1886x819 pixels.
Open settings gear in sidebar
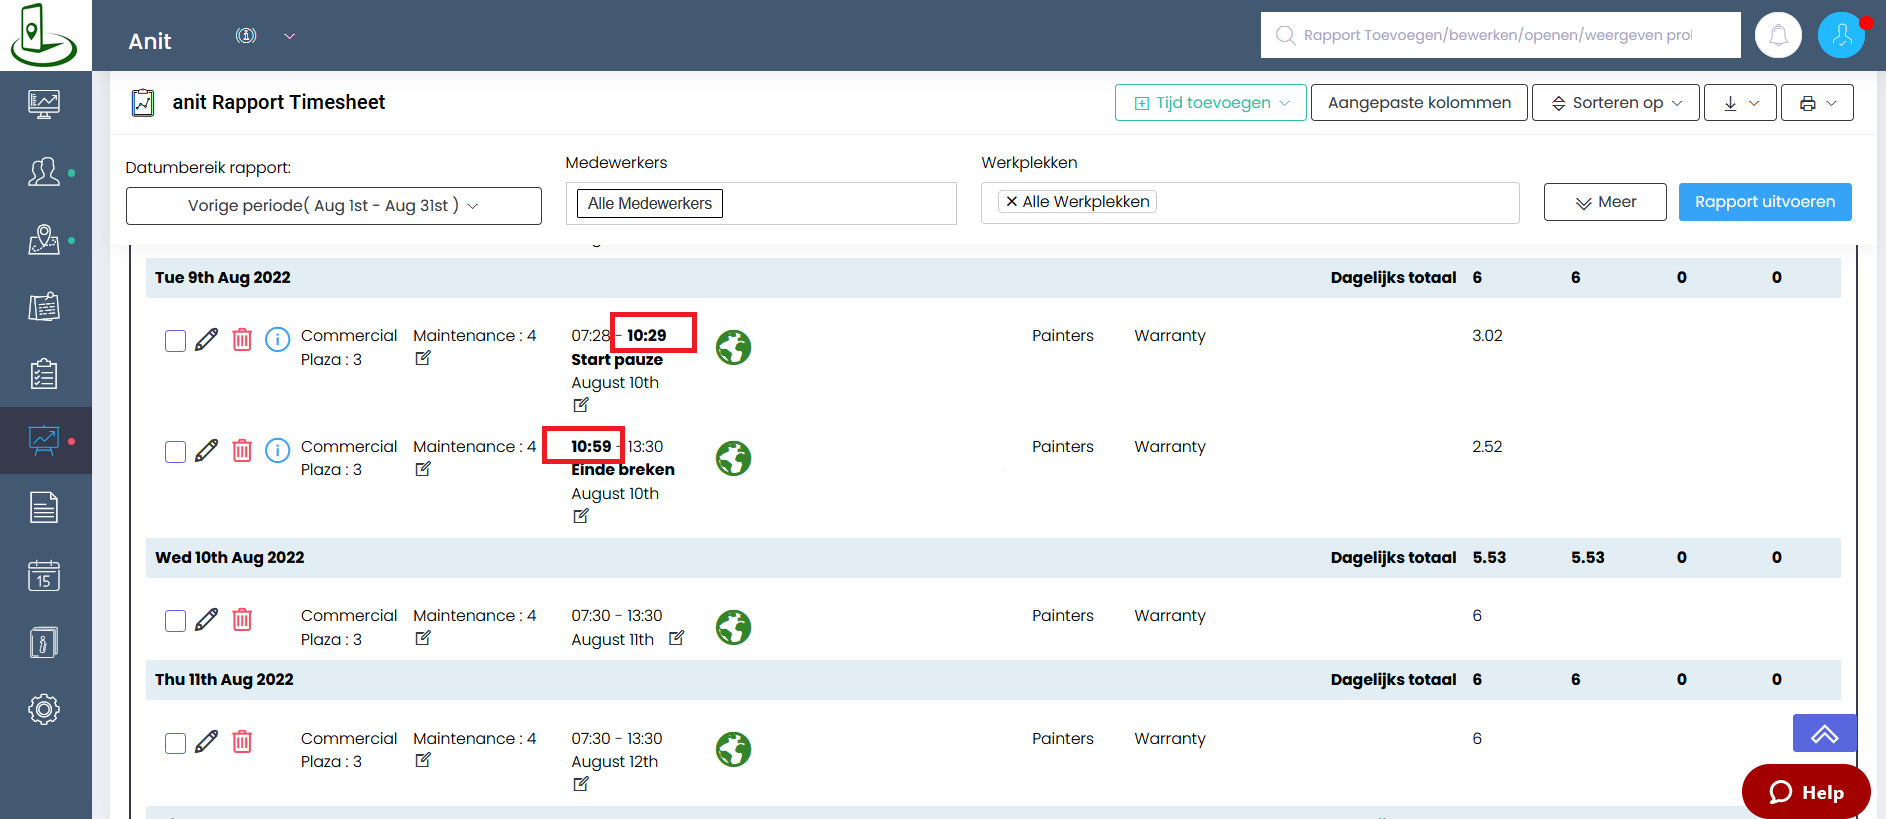pyautogui.click(x=44, y=709)
